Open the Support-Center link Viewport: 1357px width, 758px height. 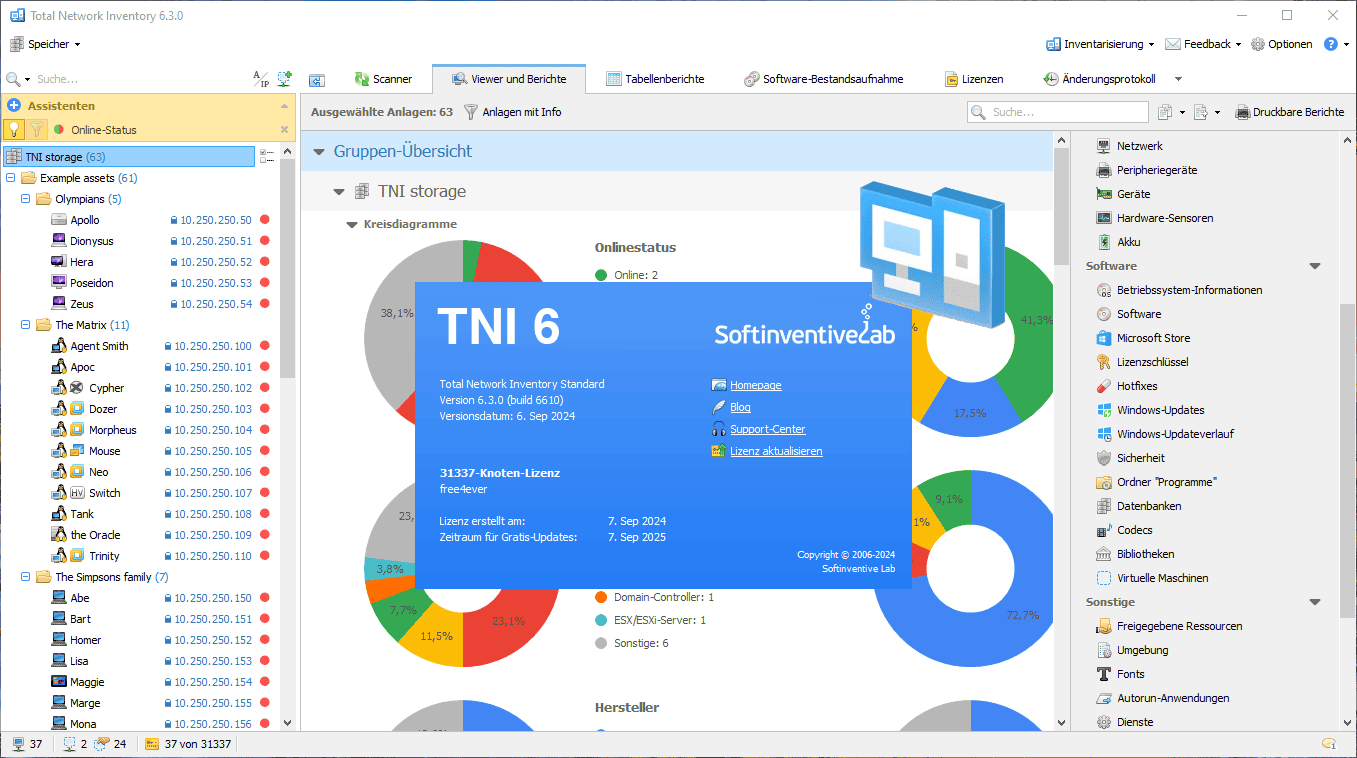pyautogui.click(x=767, y=429)
